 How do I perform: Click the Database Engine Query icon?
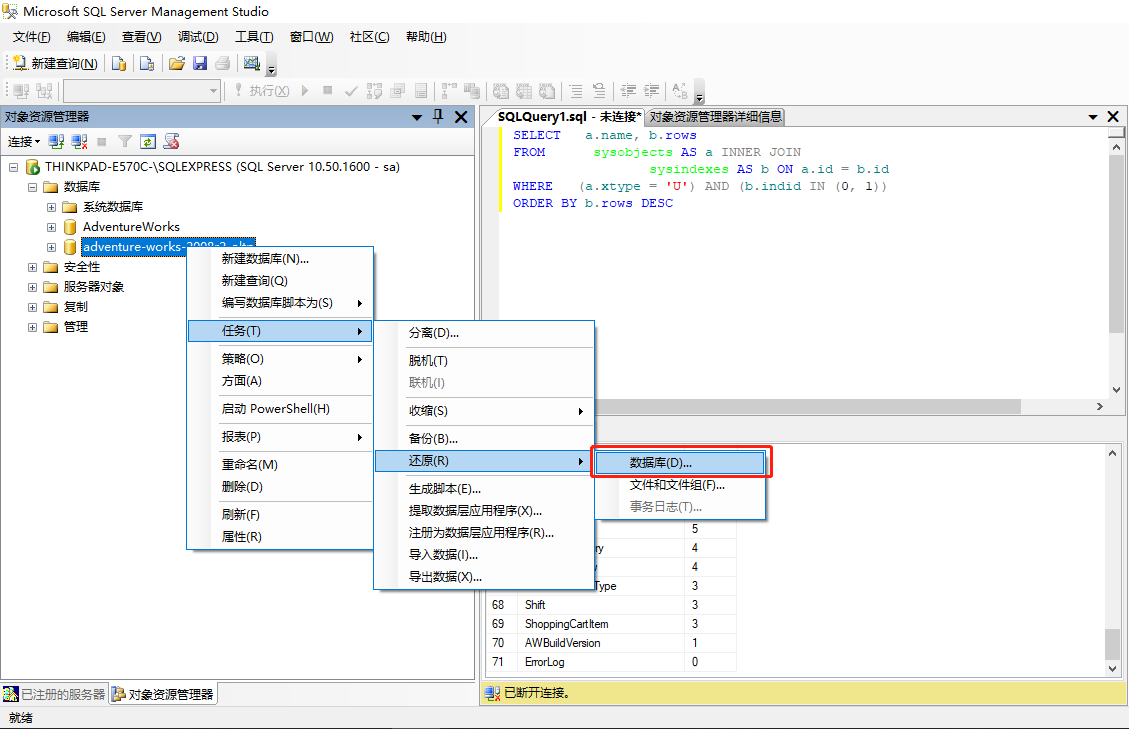pos(119,63)
